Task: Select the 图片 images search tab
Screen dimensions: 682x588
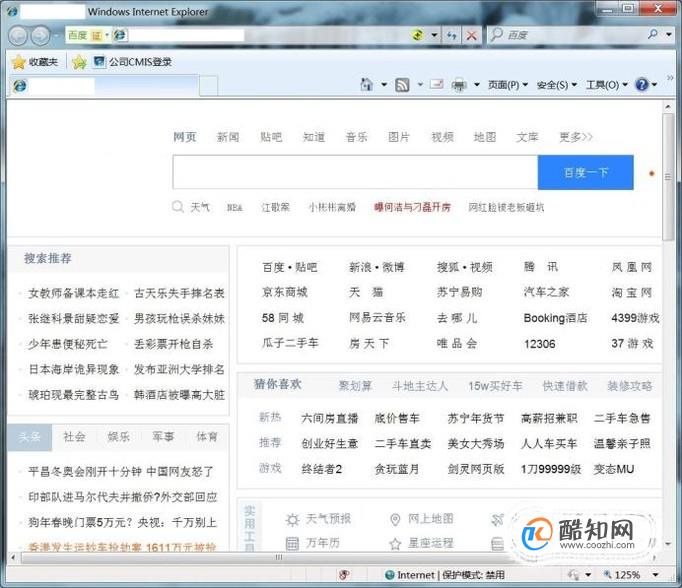Action: 399,137
